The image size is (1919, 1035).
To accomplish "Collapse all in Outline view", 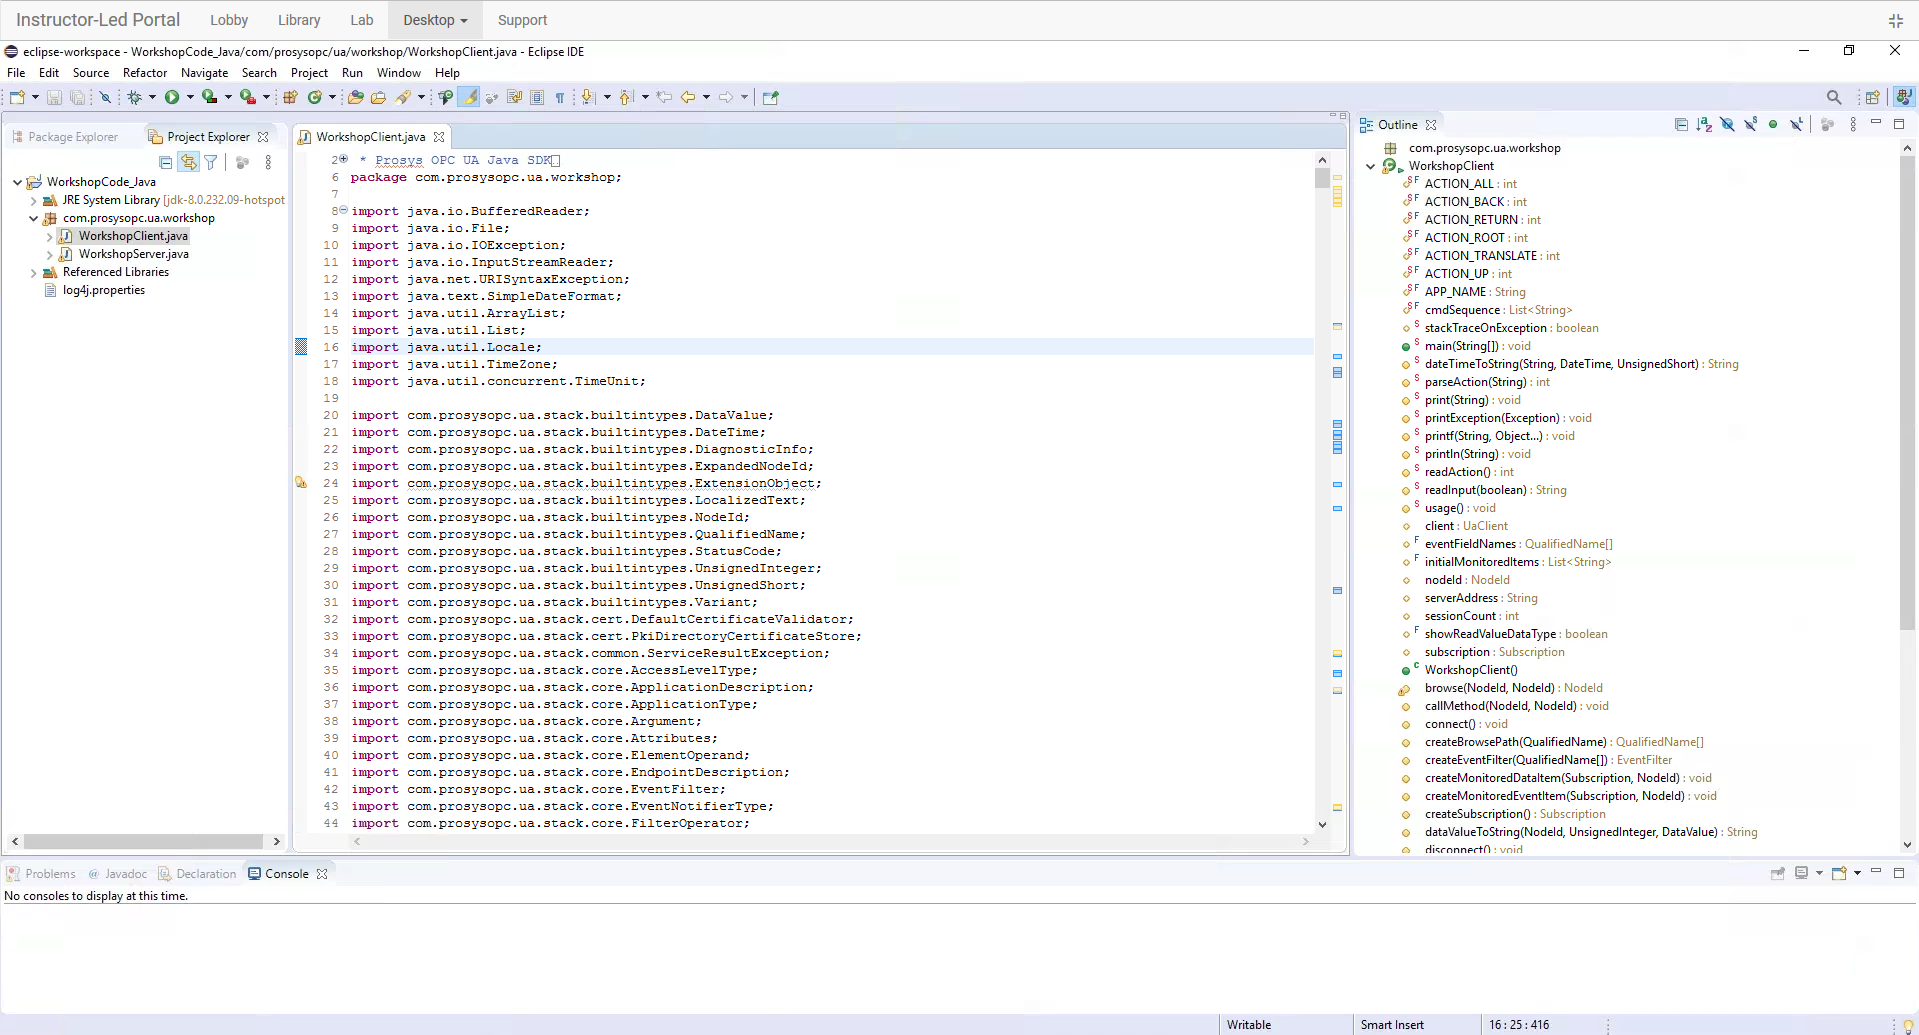I will [x=1681, y=125].
